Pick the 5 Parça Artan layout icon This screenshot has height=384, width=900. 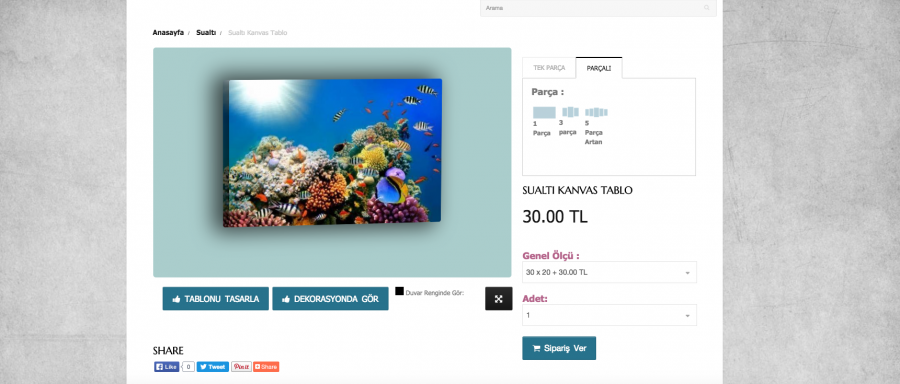(596, 113)
